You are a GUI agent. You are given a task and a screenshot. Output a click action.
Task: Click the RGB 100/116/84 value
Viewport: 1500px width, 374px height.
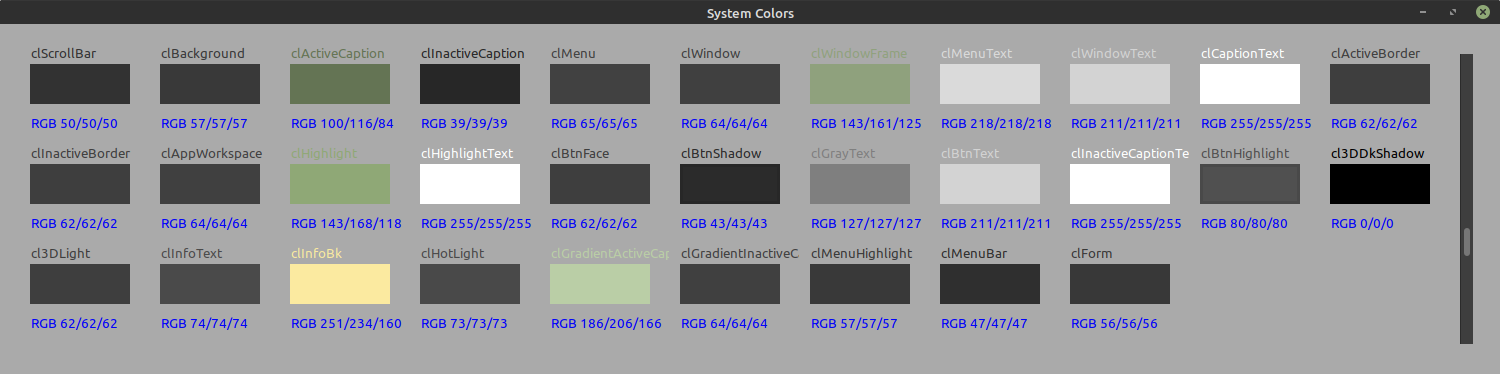click(x=342, y=124)
